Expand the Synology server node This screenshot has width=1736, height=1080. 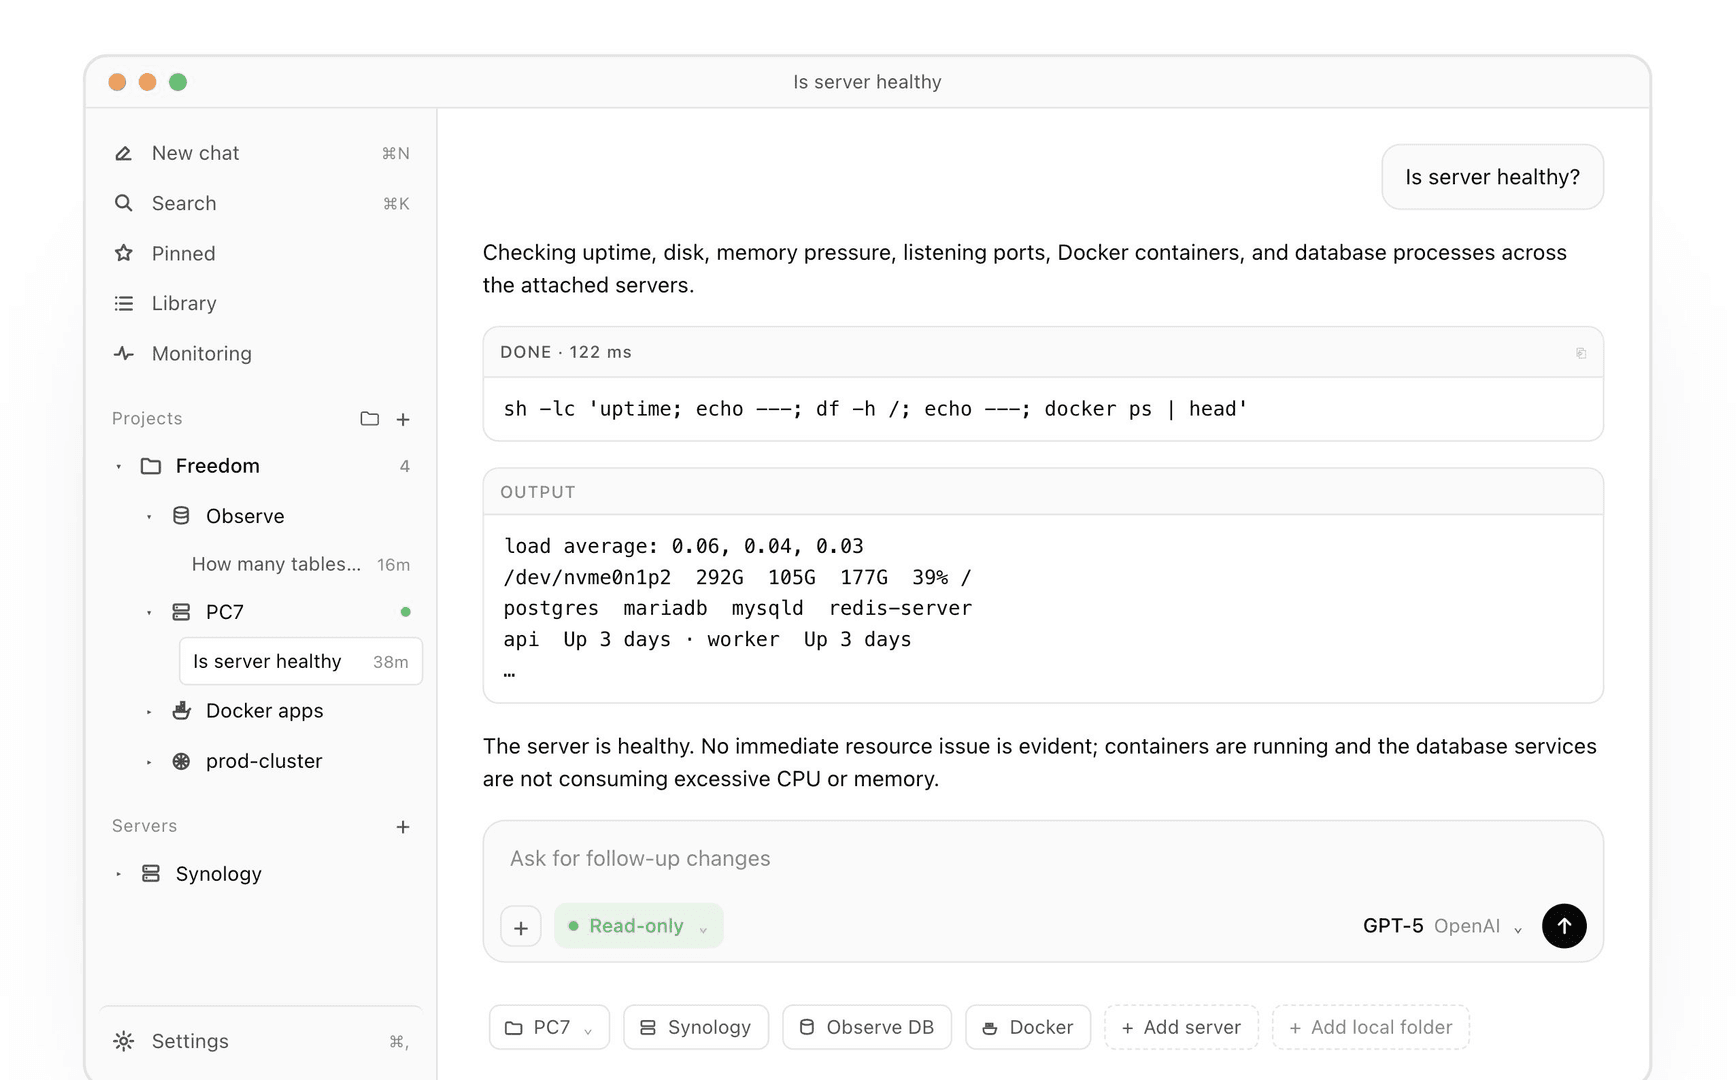(118, 874)
